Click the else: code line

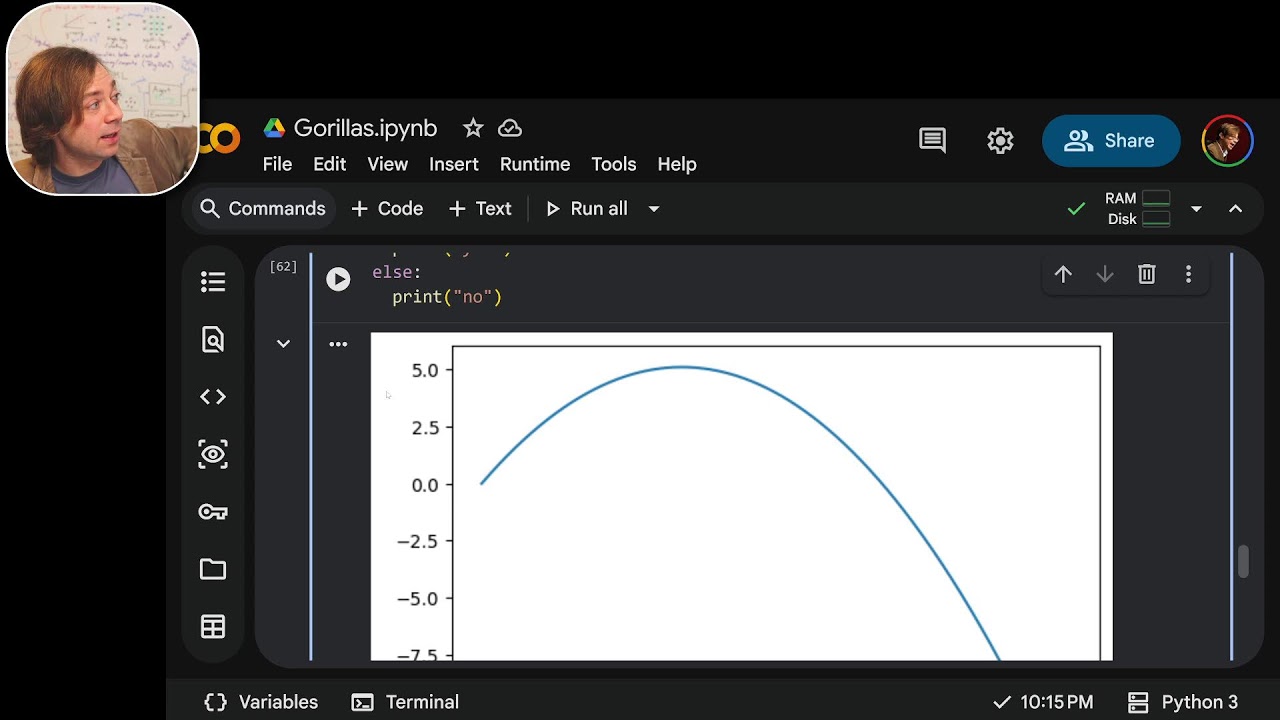(397, 272)
